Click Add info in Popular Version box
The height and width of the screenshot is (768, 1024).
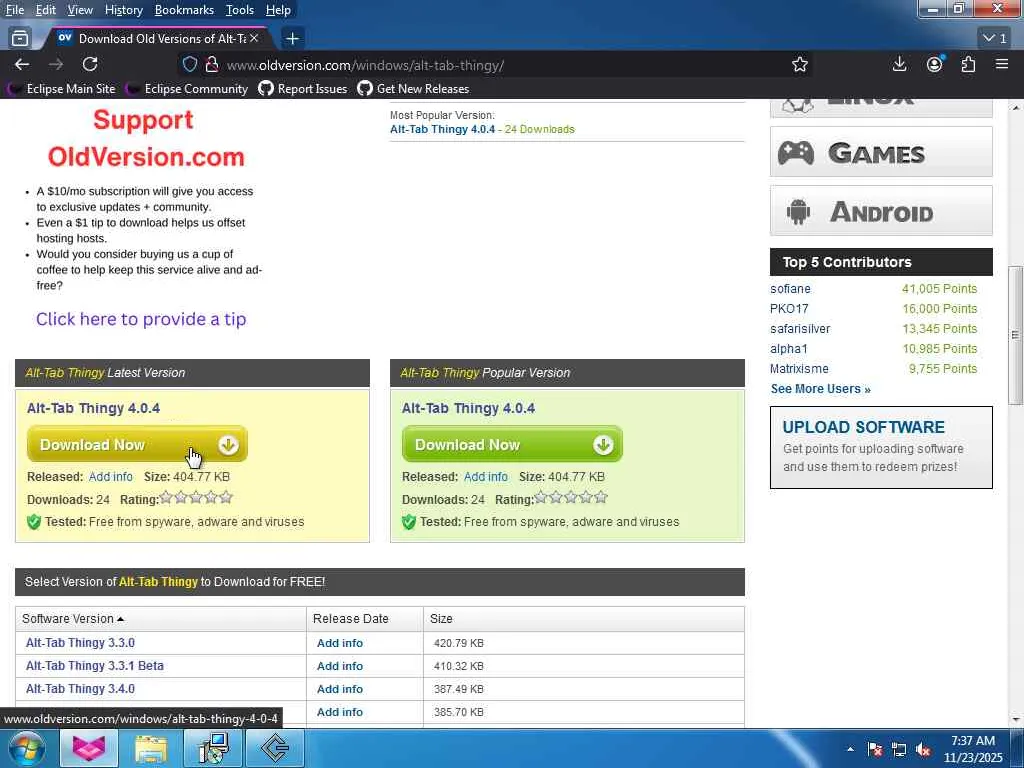point(485,477)
